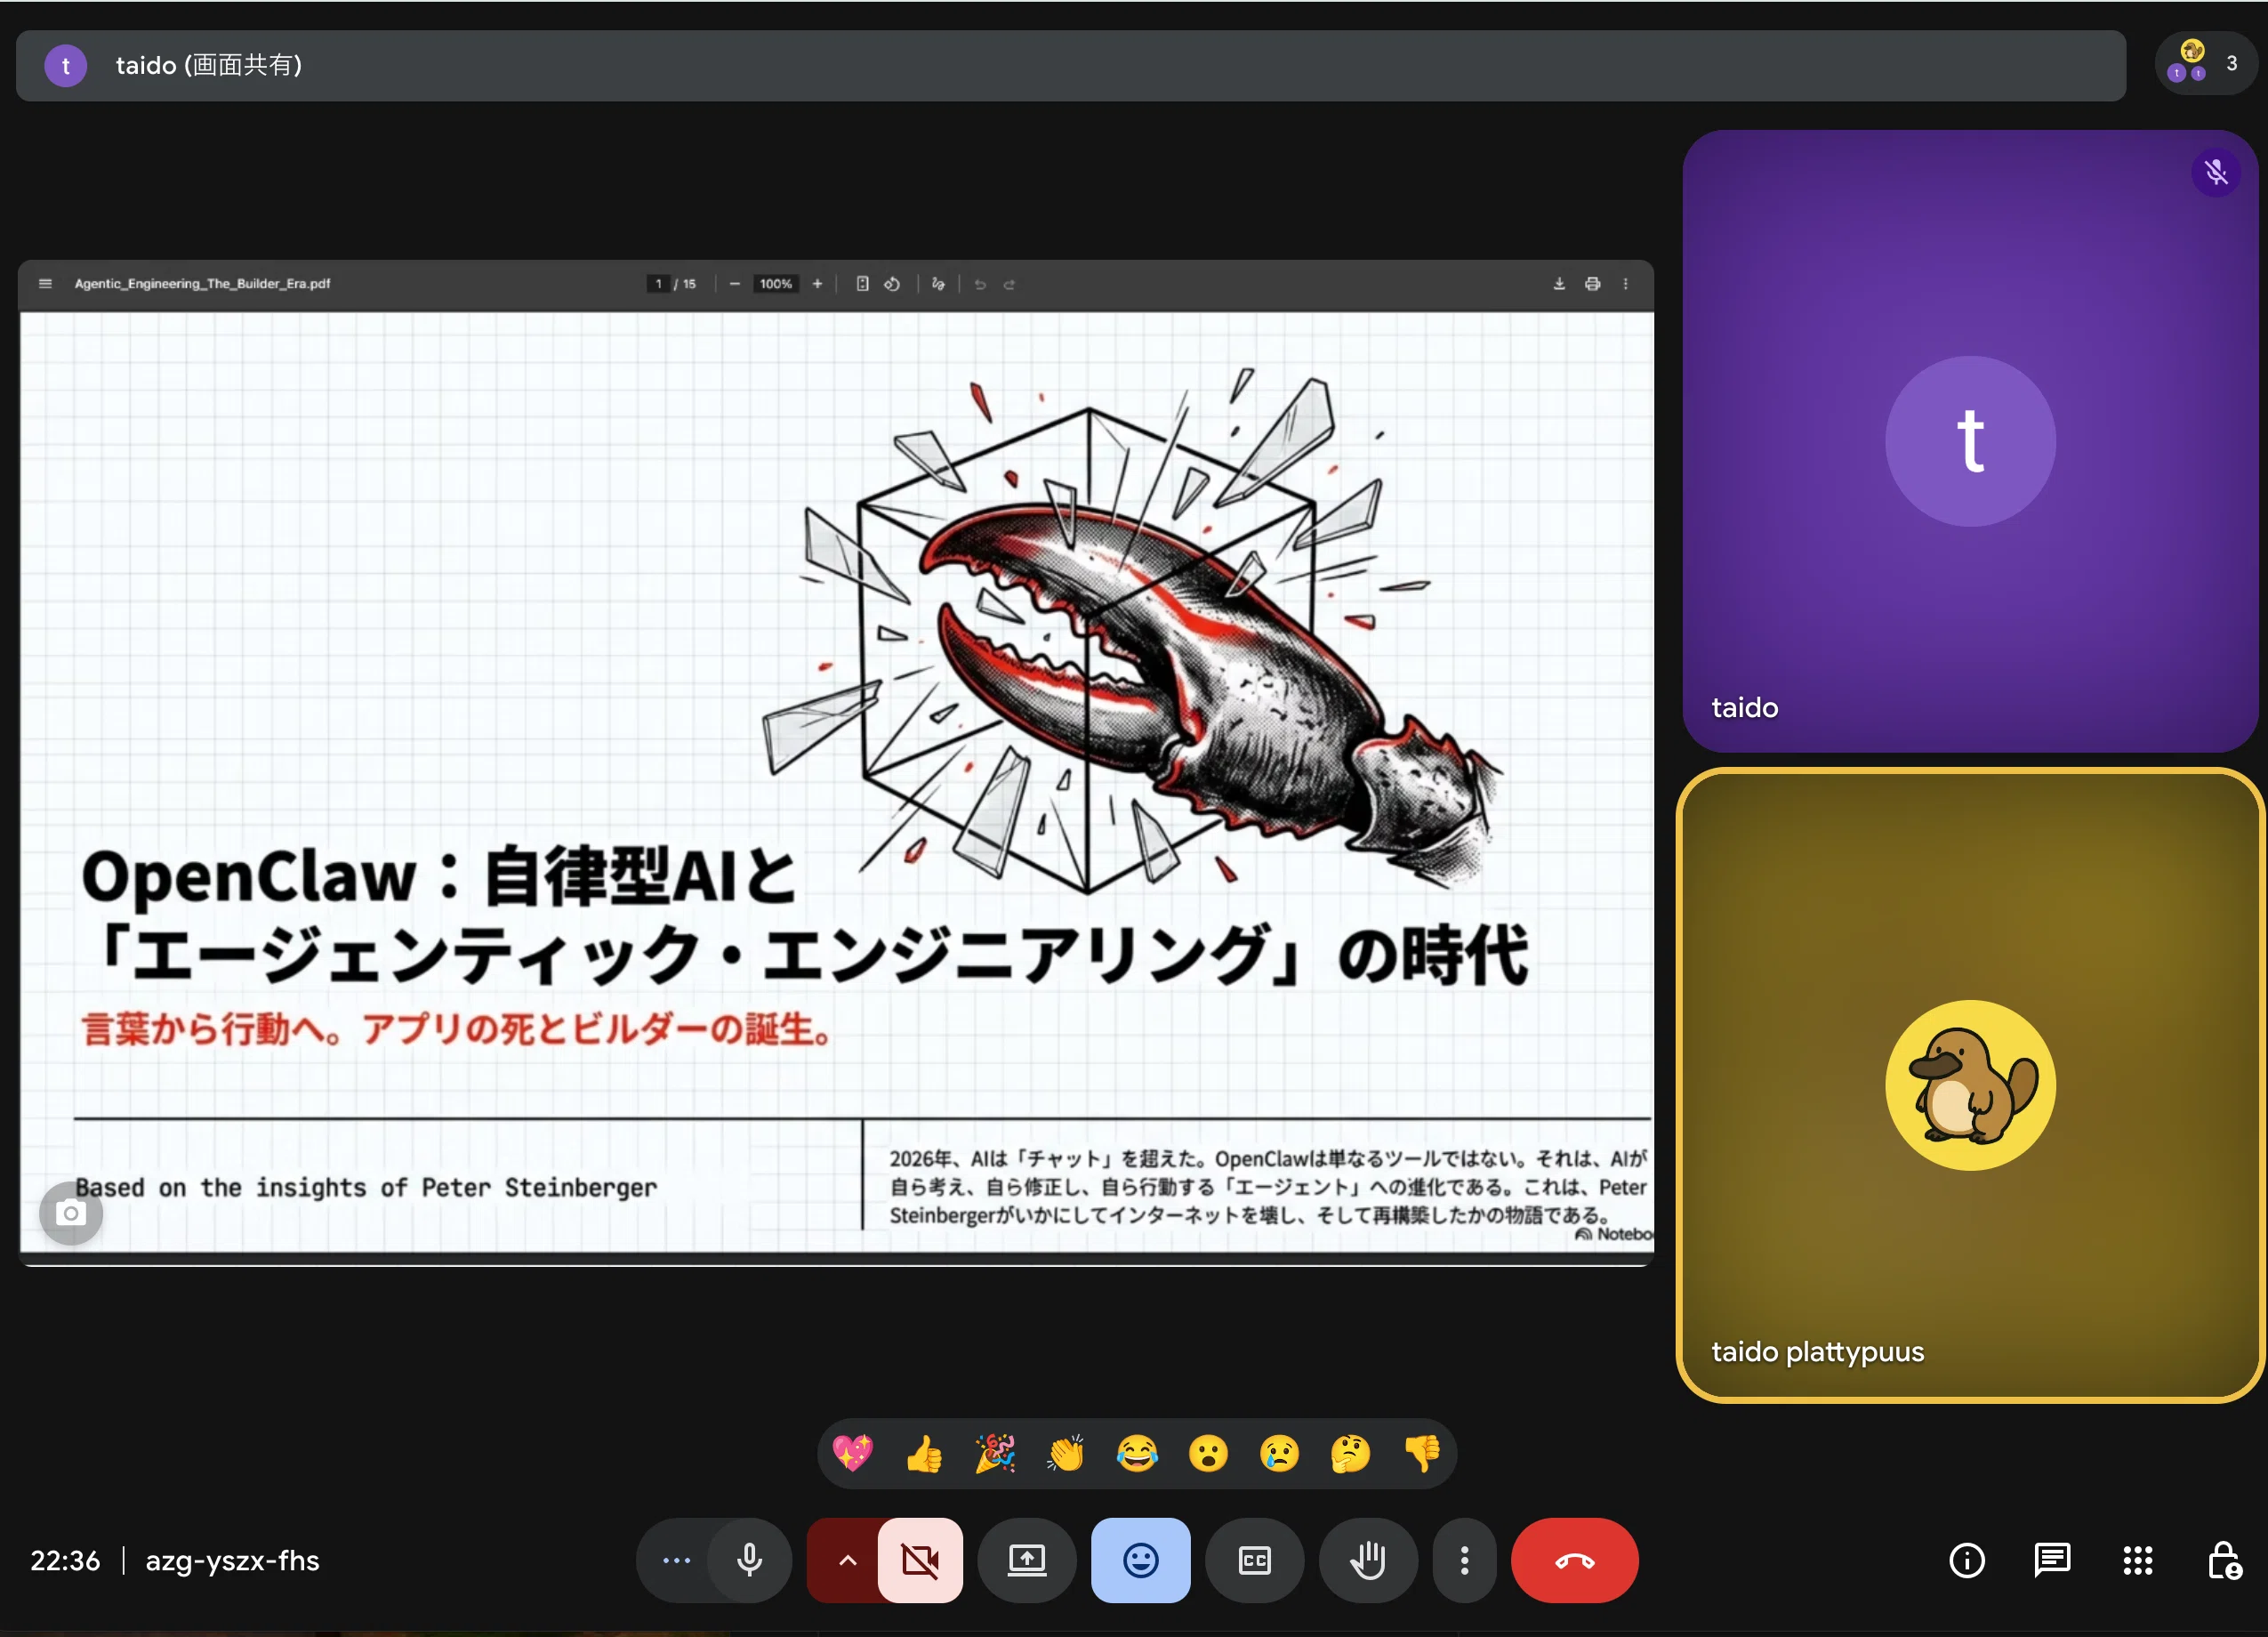Leave the call with the red button
2268x1637 pixels.
[x=1574, y=1560]
